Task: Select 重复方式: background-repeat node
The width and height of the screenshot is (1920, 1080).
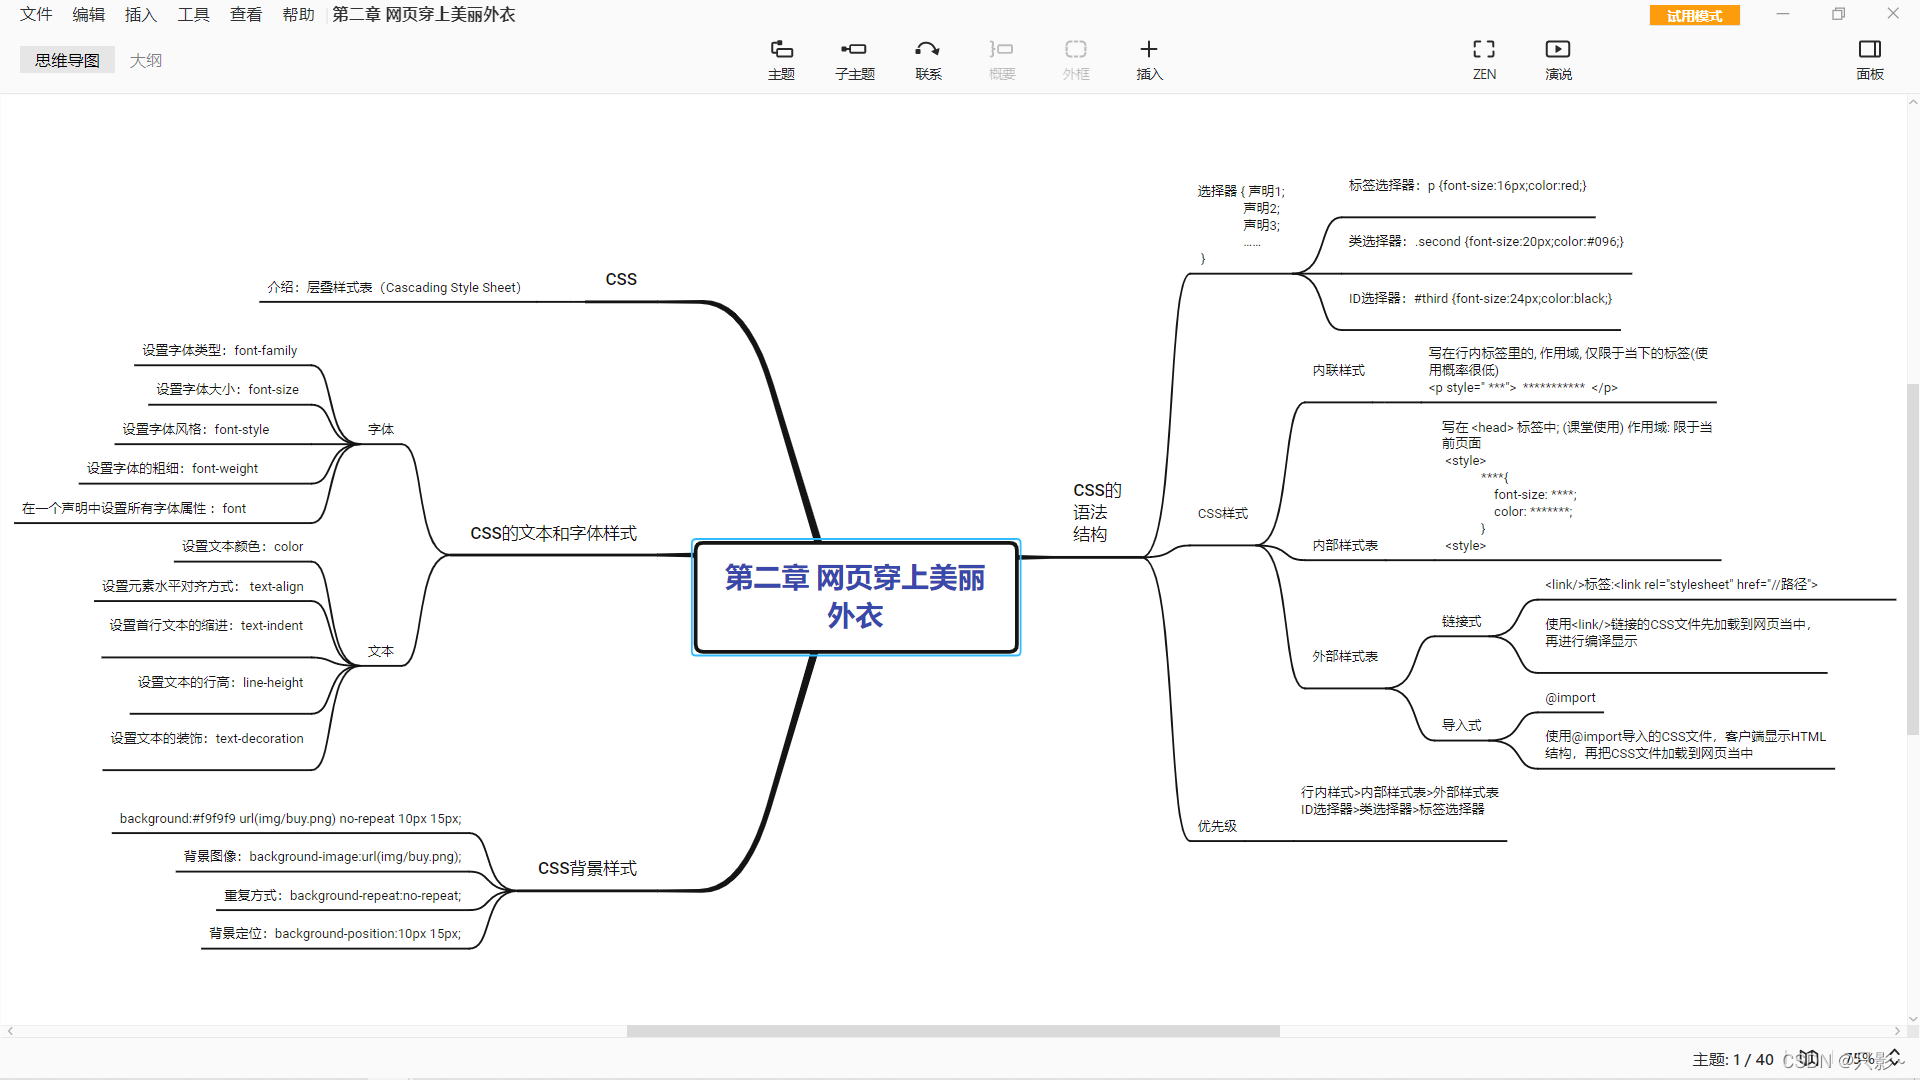Action: point(342,895)
